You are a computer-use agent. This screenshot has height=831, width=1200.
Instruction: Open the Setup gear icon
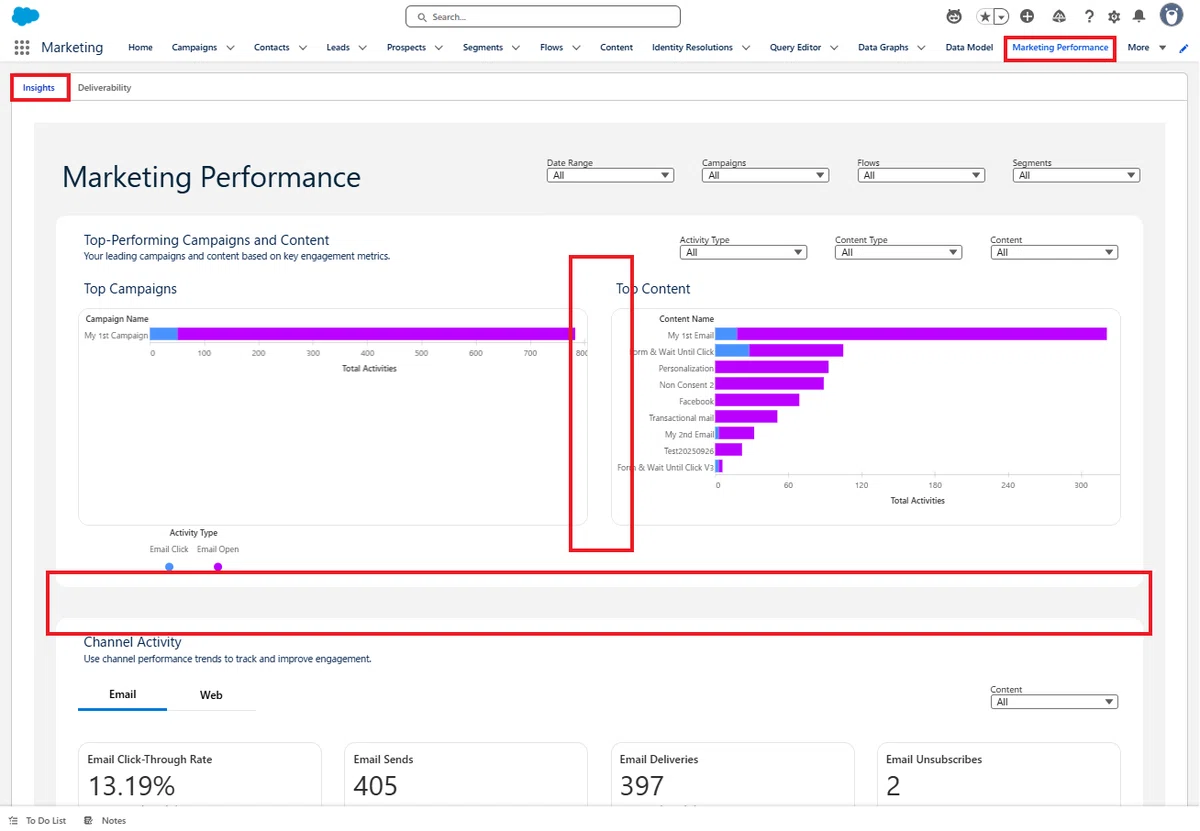1114,17
